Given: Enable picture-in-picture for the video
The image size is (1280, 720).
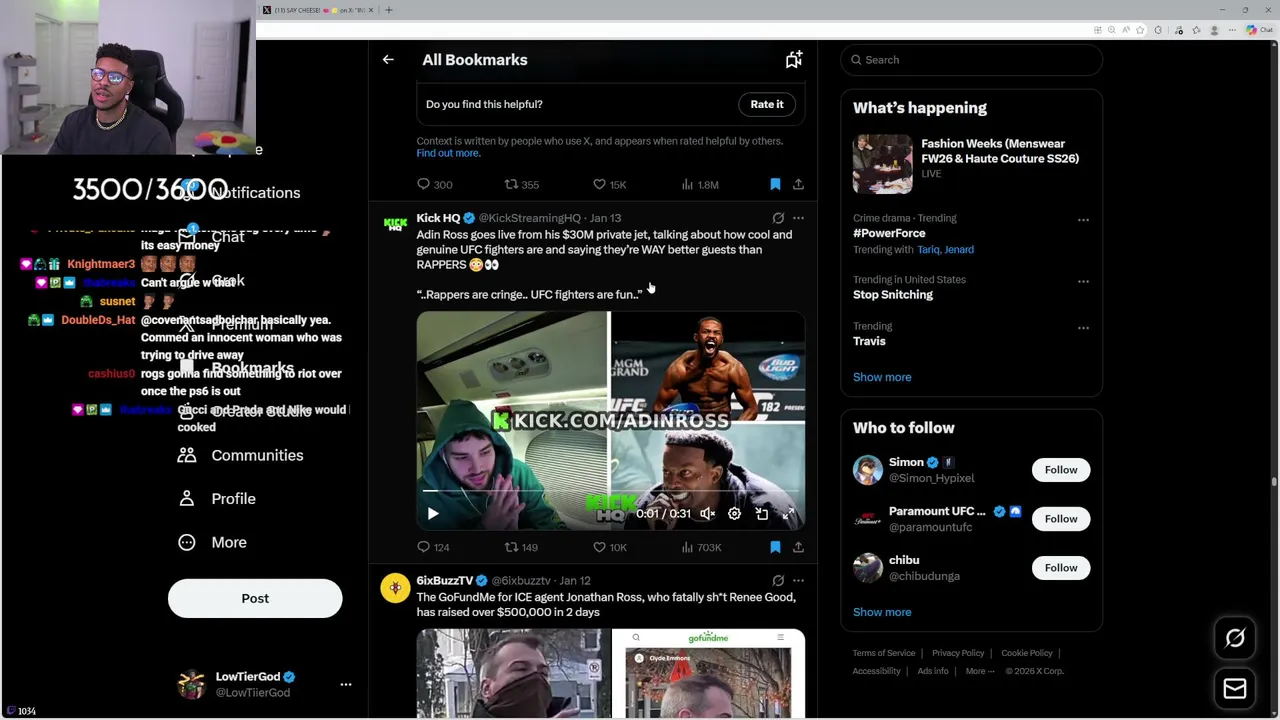Looking at the screenshot, I should point(762,514).
